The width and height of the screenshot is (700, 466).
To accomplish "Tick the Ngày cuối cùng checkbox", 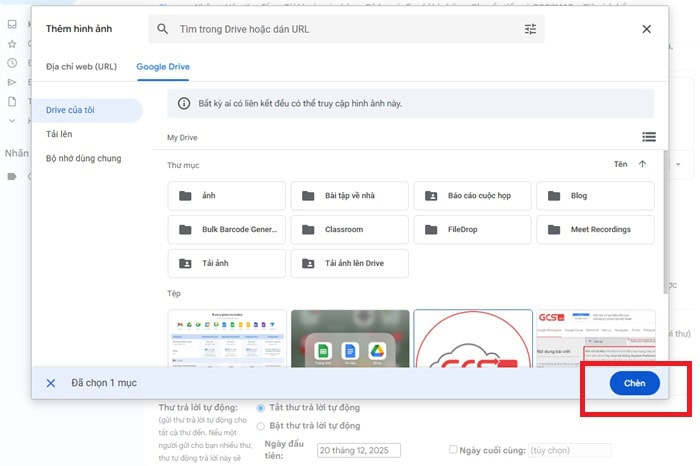I will click(453, 449).
